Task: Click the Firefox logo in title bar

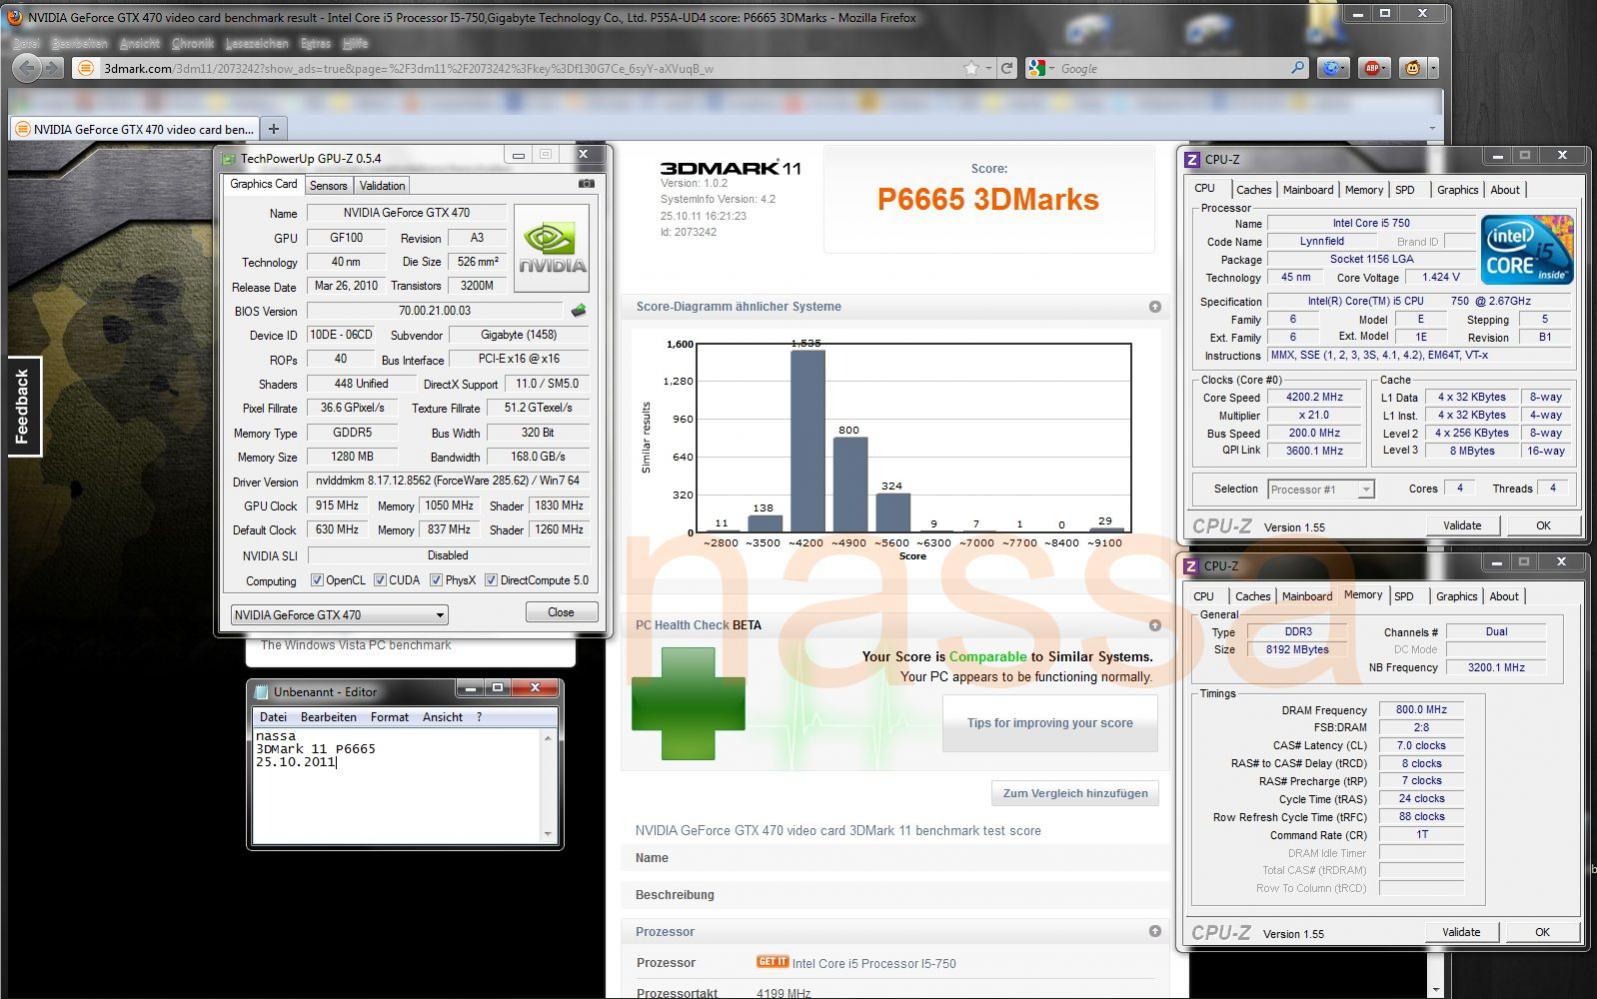Action: coord(15,16)
